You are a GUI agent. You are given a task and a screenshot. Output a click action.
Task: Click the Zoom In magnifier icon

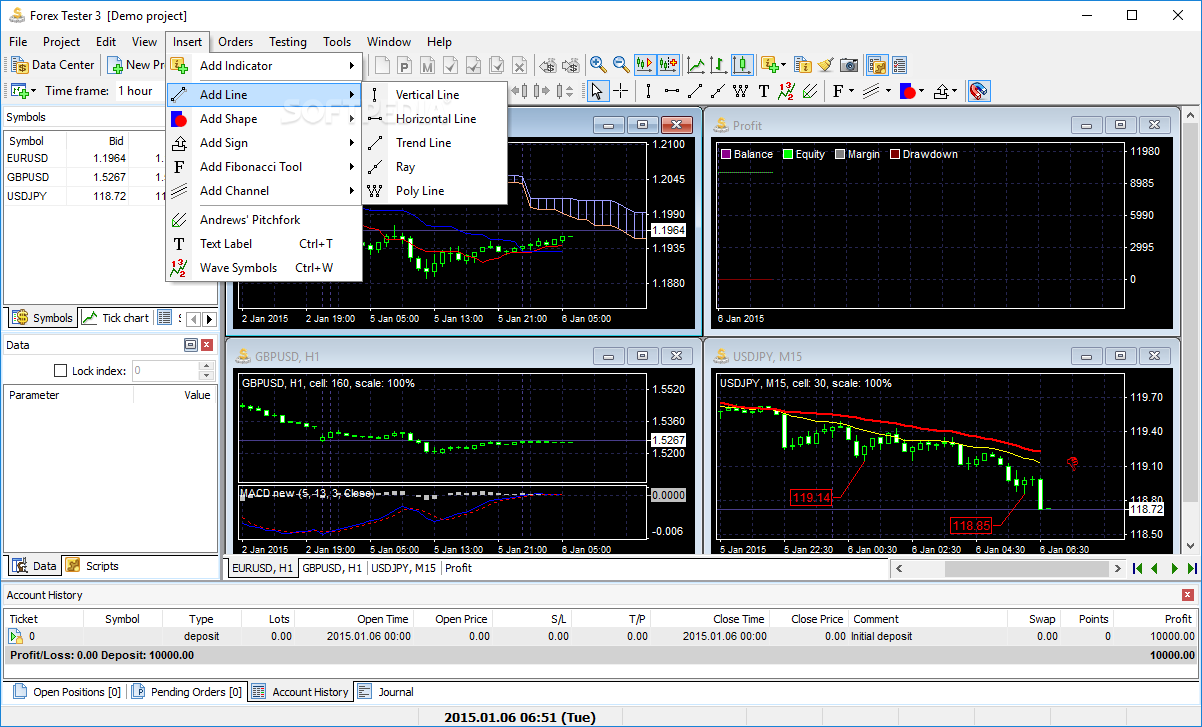click(598, 65)
